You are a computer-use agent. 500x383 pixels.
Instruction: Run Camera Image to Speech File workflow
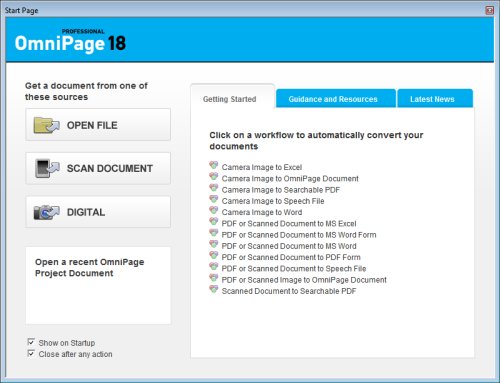(x=273, y=201)
